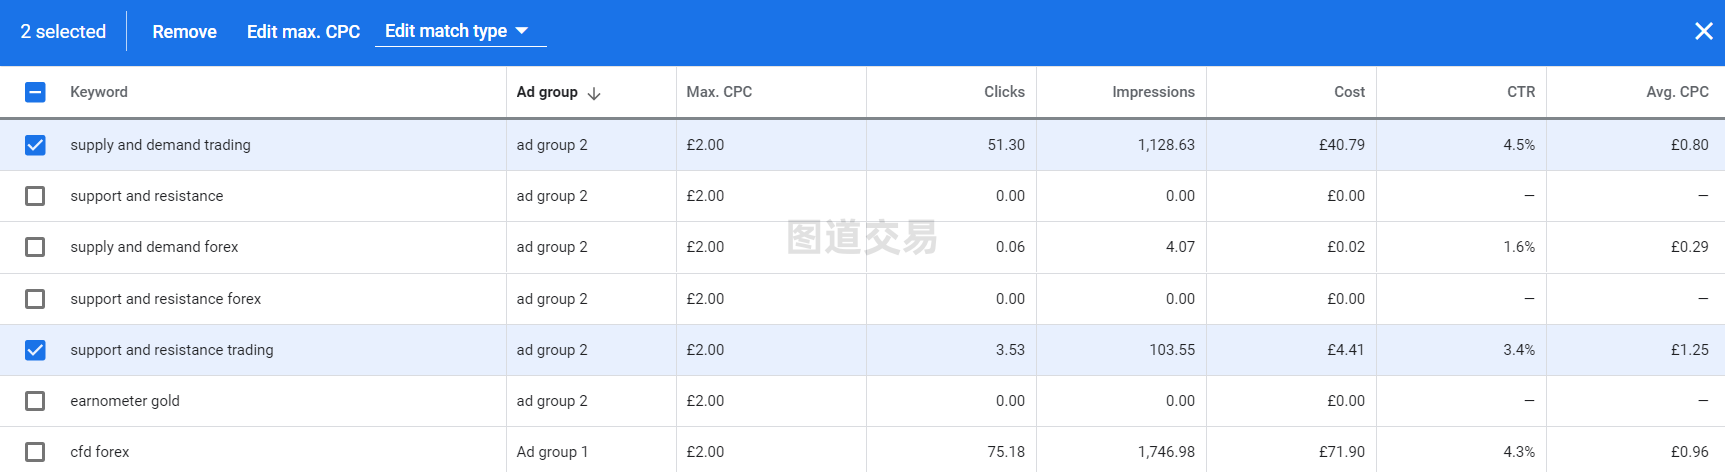Edit Max. CPC of earnometer gold
This screenshot has width=1725, height=472.
click(x=705, y=401)
